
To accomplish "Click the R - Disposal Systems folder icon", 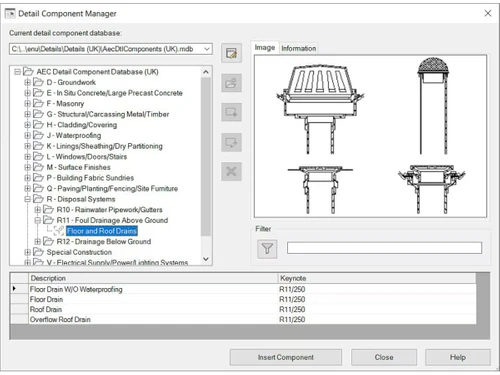I will tap(39, 199).
